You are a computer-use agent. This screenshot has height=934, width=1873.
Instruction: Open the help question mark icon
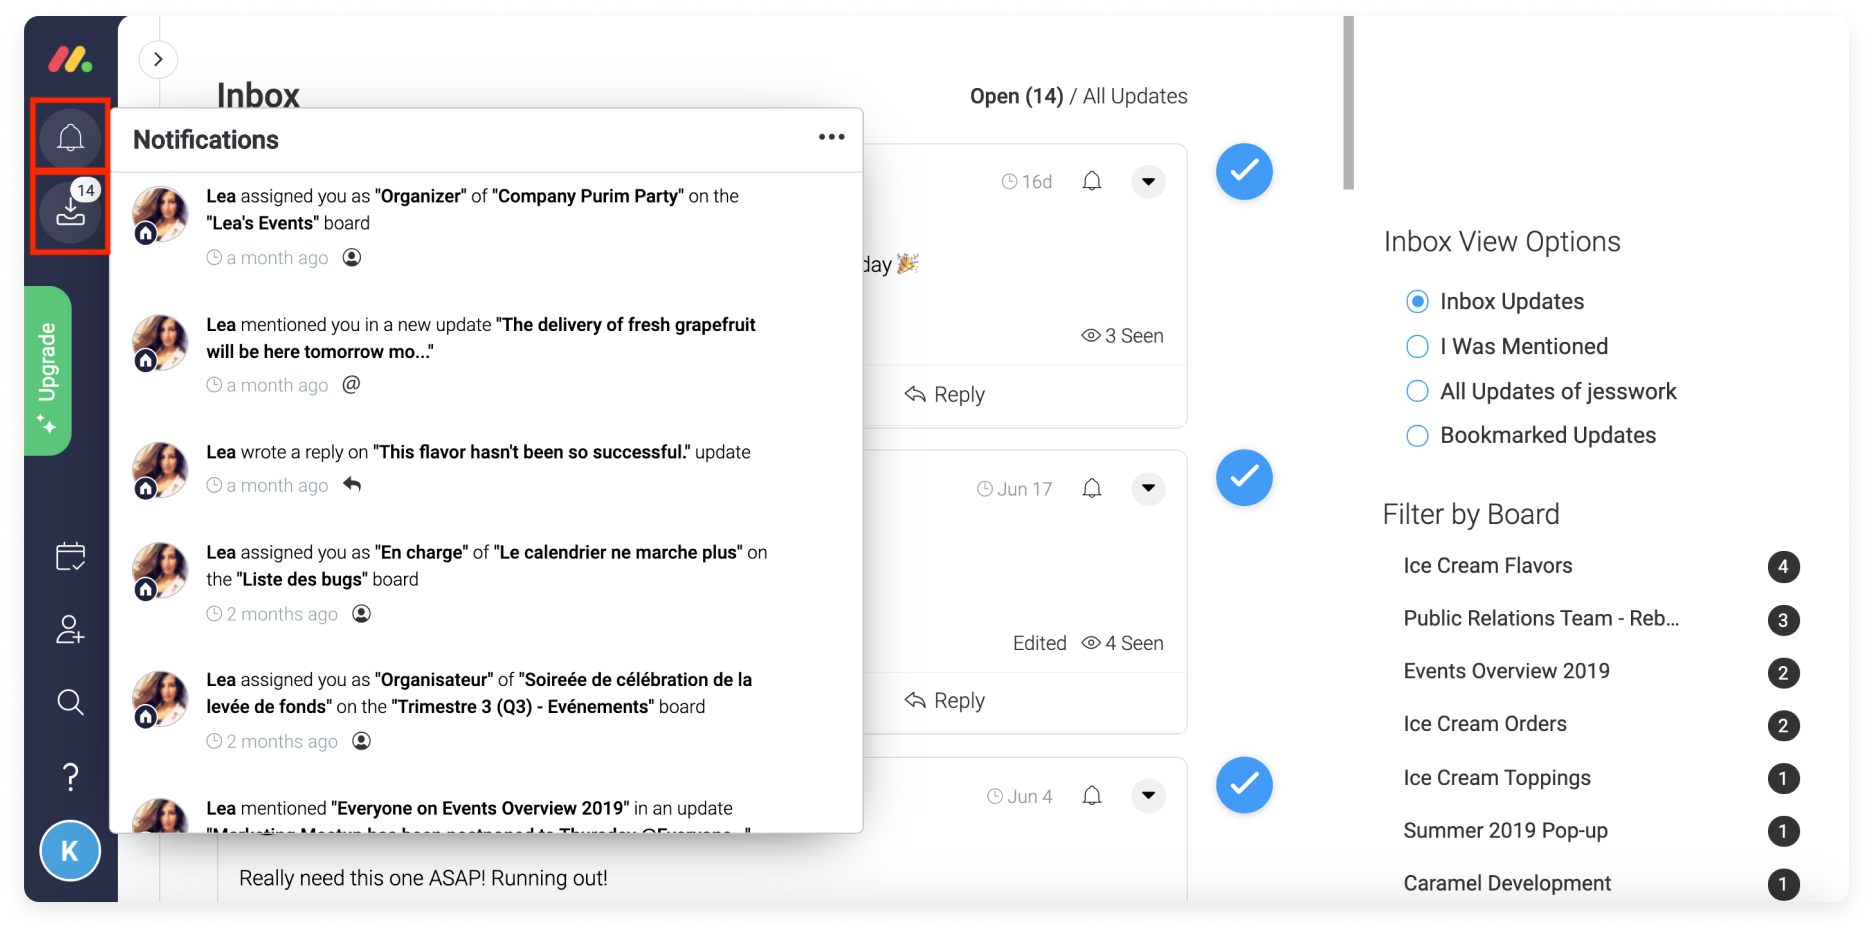[x=70, y=777]
